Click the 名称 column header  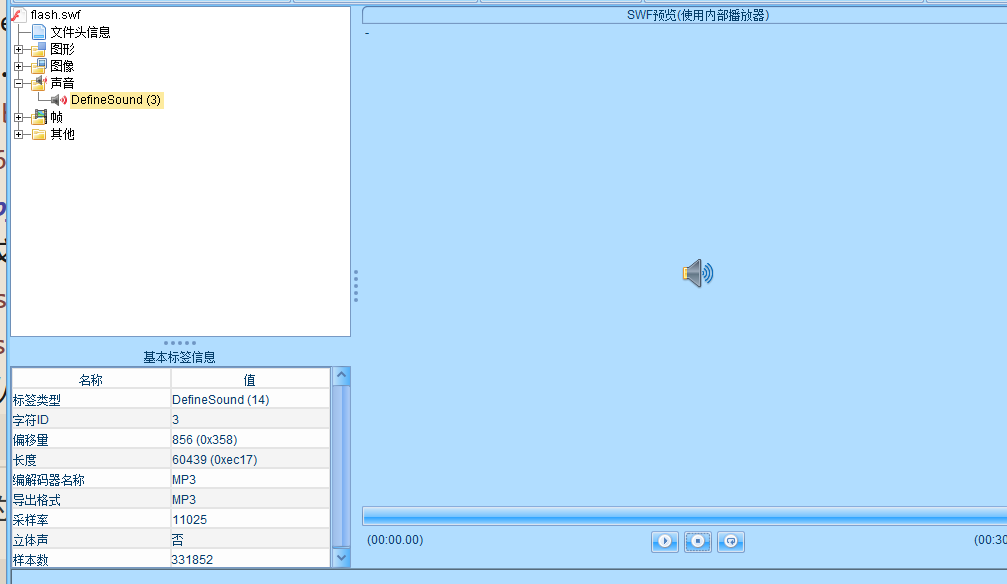point(91,379)
